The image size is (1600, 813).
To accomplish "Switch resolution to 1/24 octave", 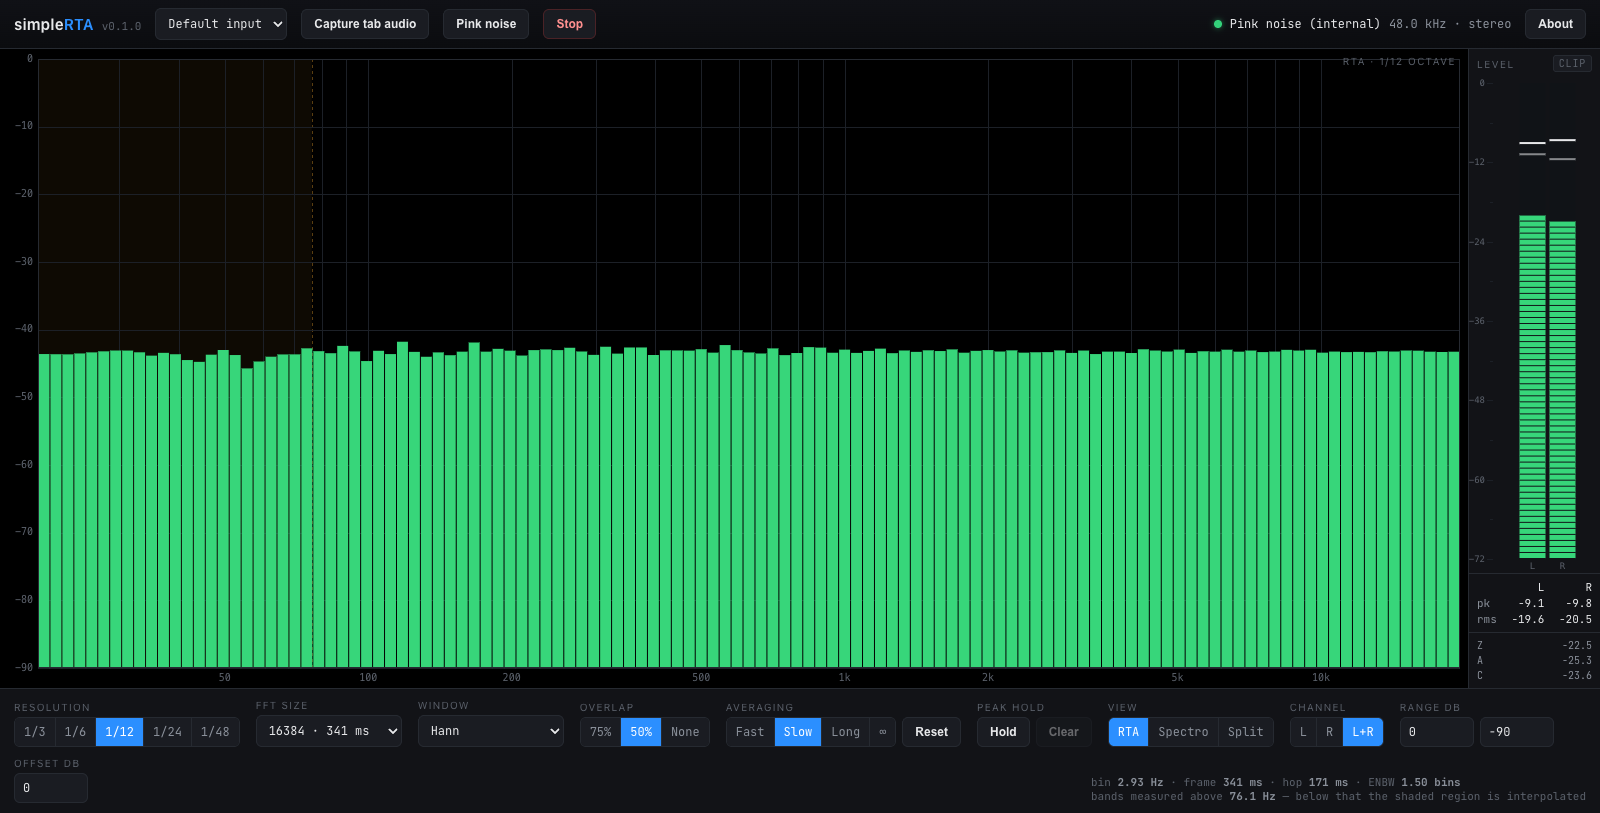I will (x=167, y=732).
